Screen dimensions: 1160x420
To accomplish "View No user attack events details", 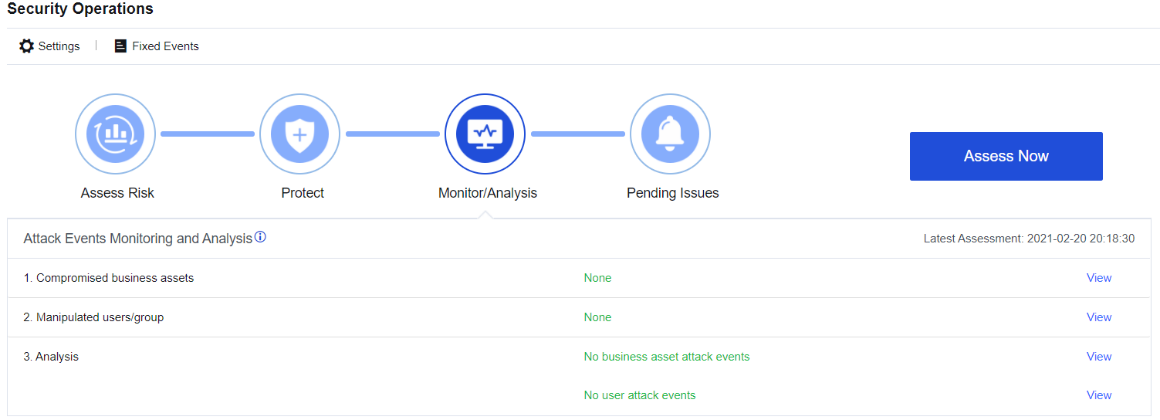I will [x=1099, y=395].
